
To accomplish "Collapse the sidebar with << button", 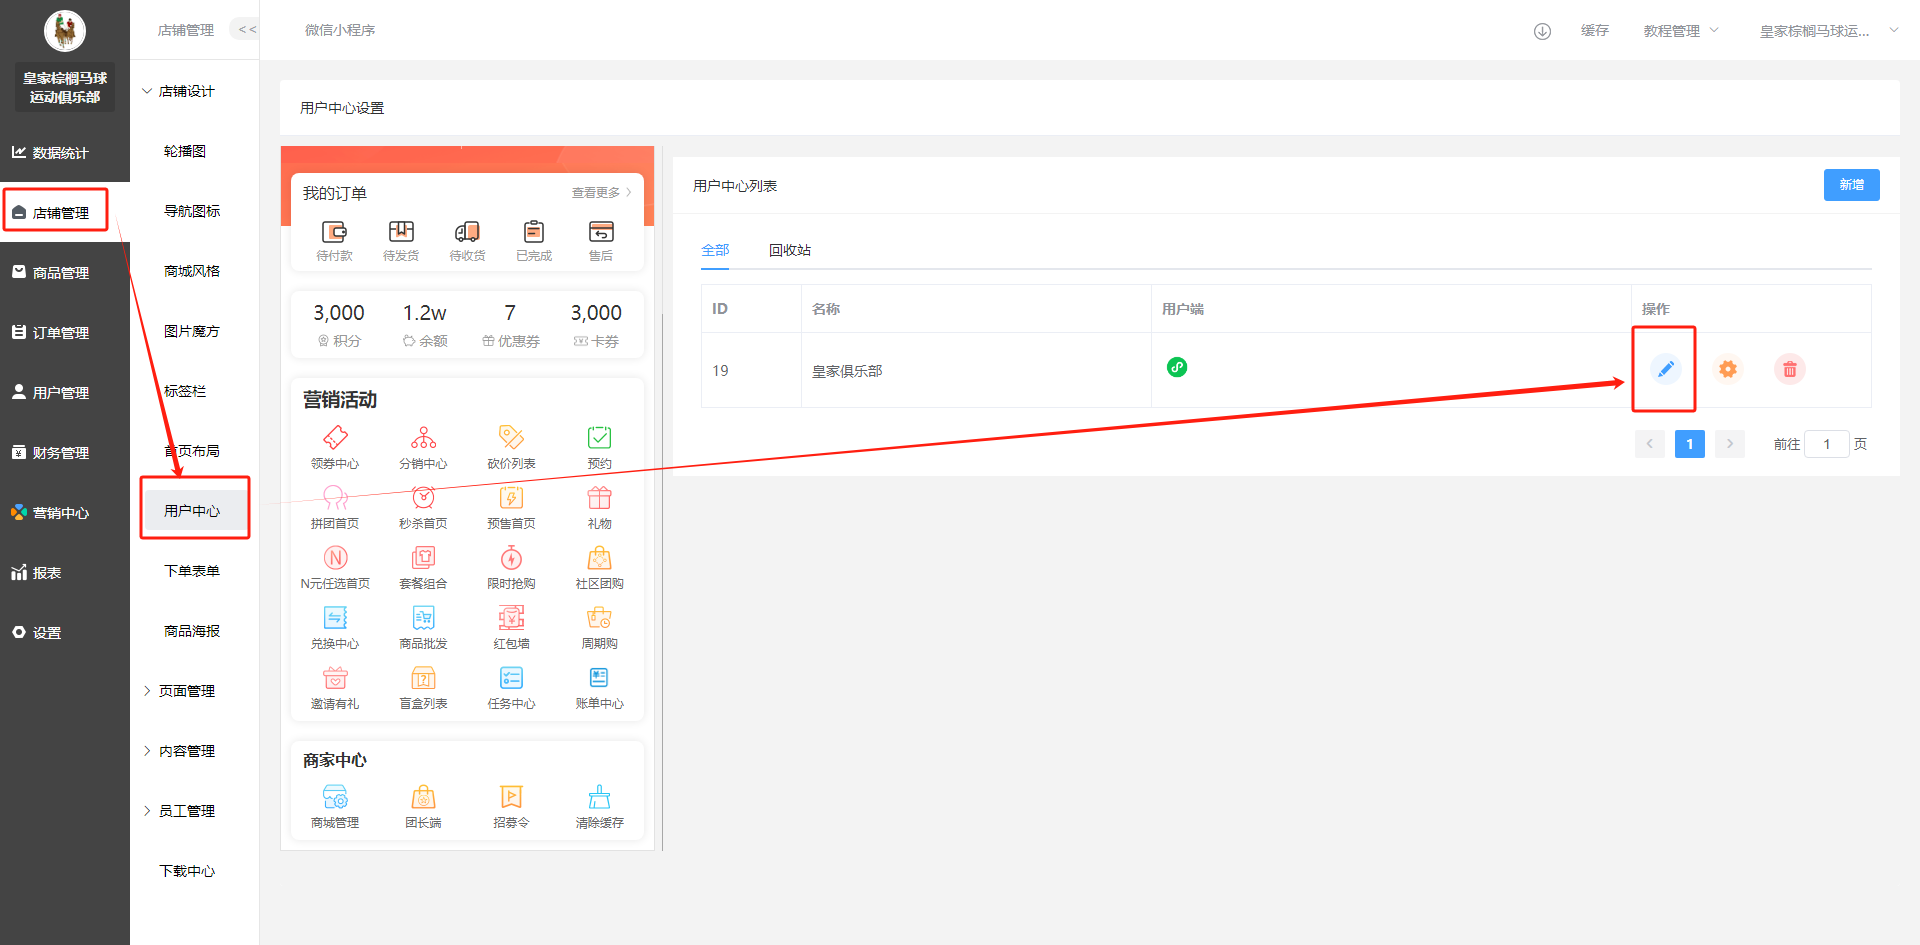I will [x=246, y=30].
